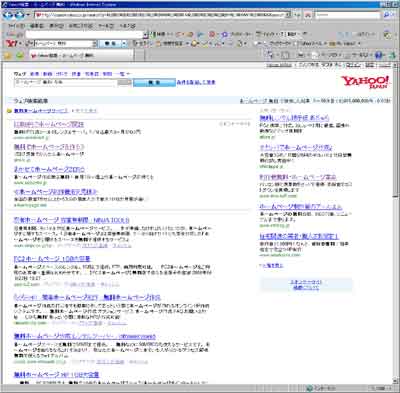This screenshot has height=393, width=400.
Task: Click the Yahoo! toolbar Y! logo
Action: coord(12,43)
